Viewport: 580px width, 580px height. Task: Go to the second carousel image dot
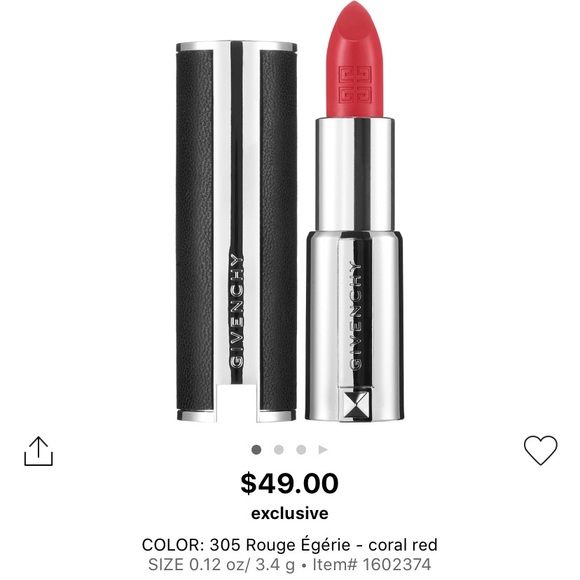click(279, 450)
